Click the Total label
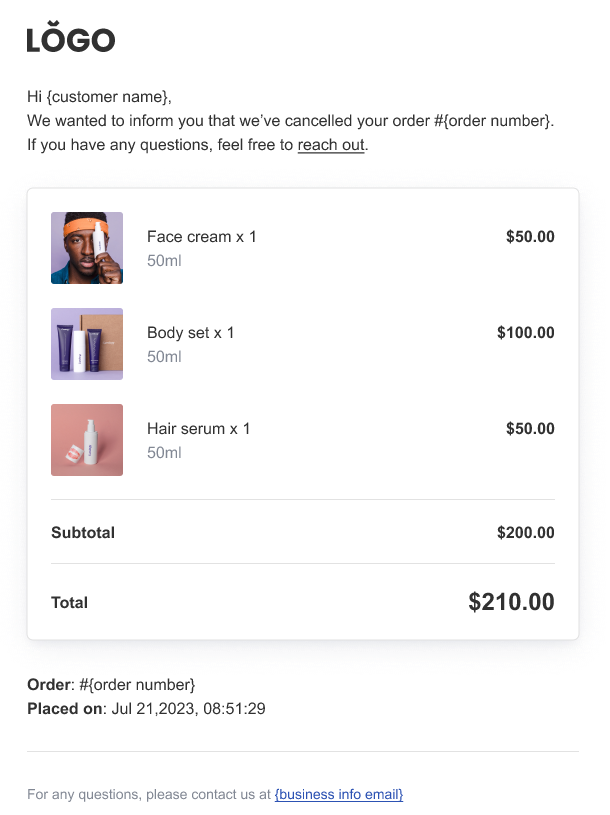Screen dimensions: 610x815 click(x=70, y=603)
